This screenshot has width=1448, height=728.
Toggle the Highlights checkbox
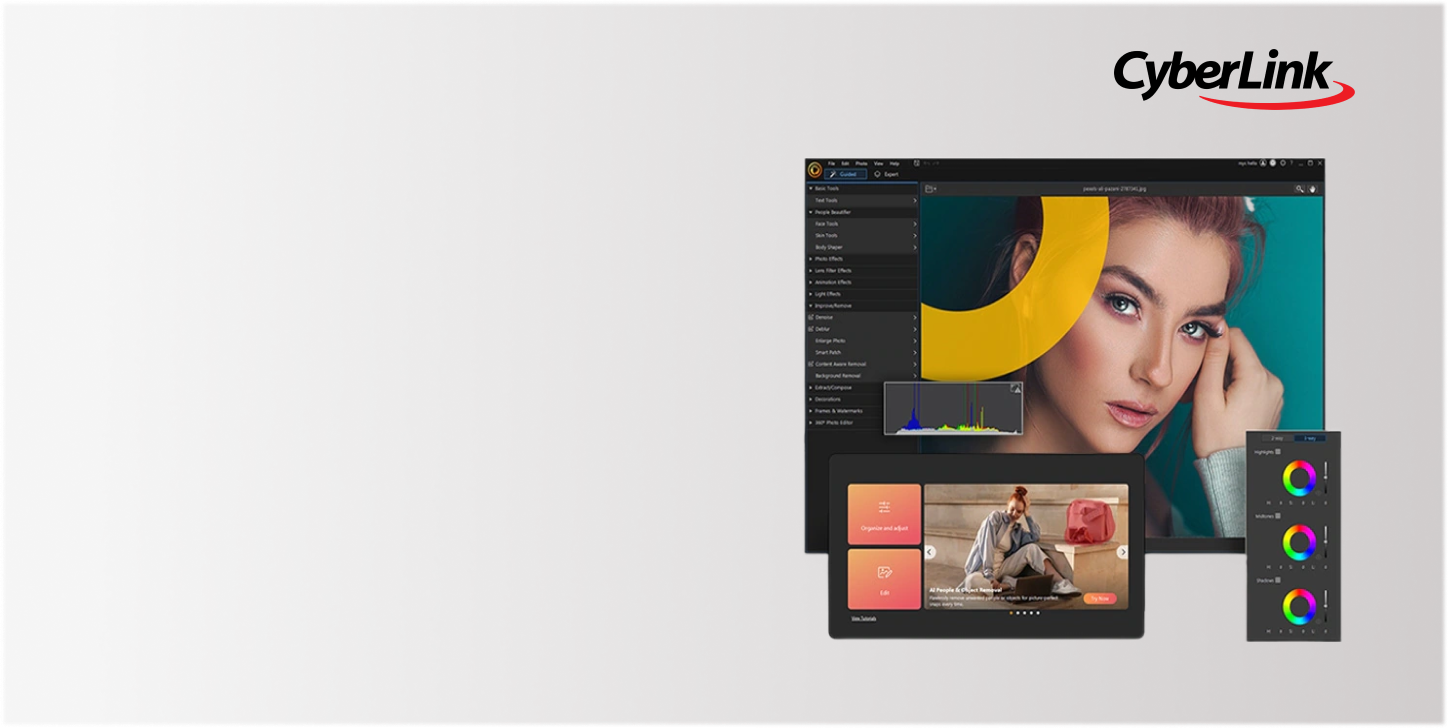[1278, 452]
